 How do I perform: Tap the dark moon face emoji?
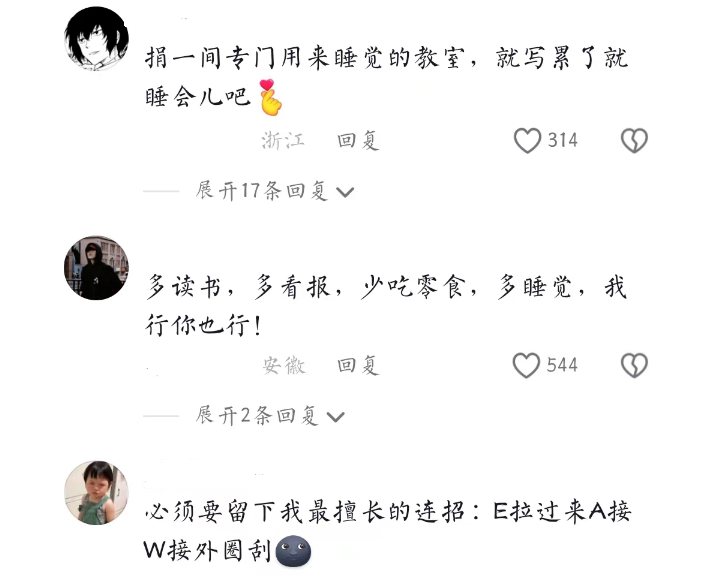[293, 551]
